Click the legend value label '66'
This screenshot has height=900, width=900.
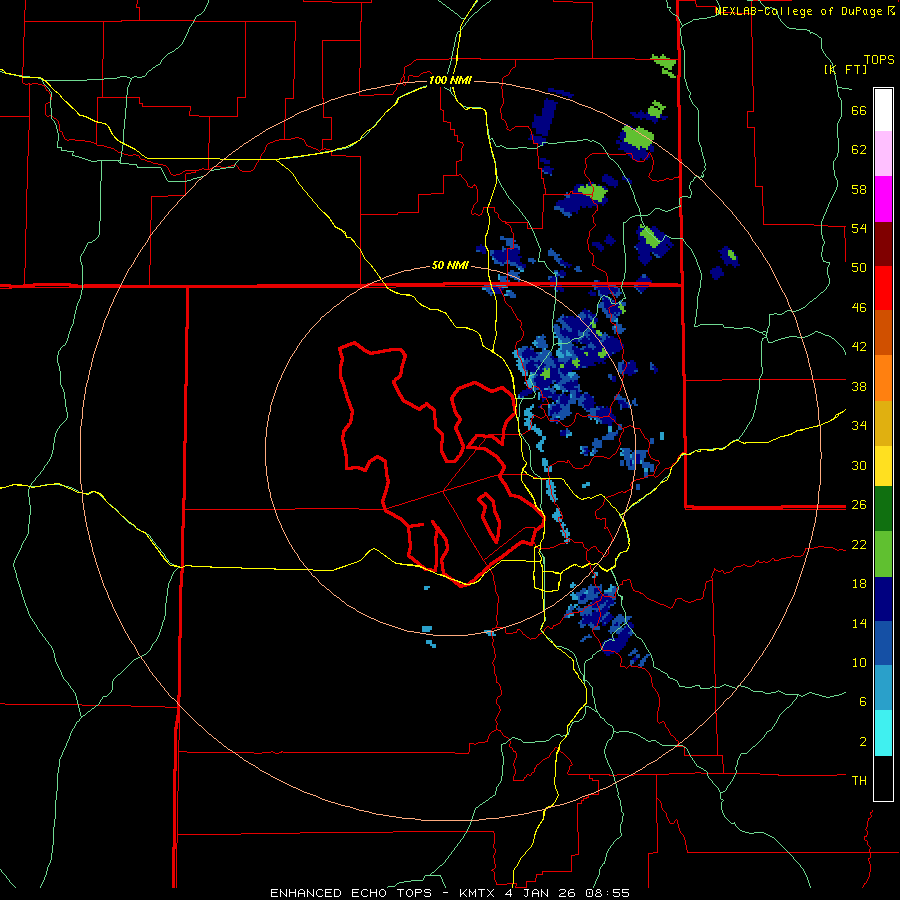tap(859, 110)
